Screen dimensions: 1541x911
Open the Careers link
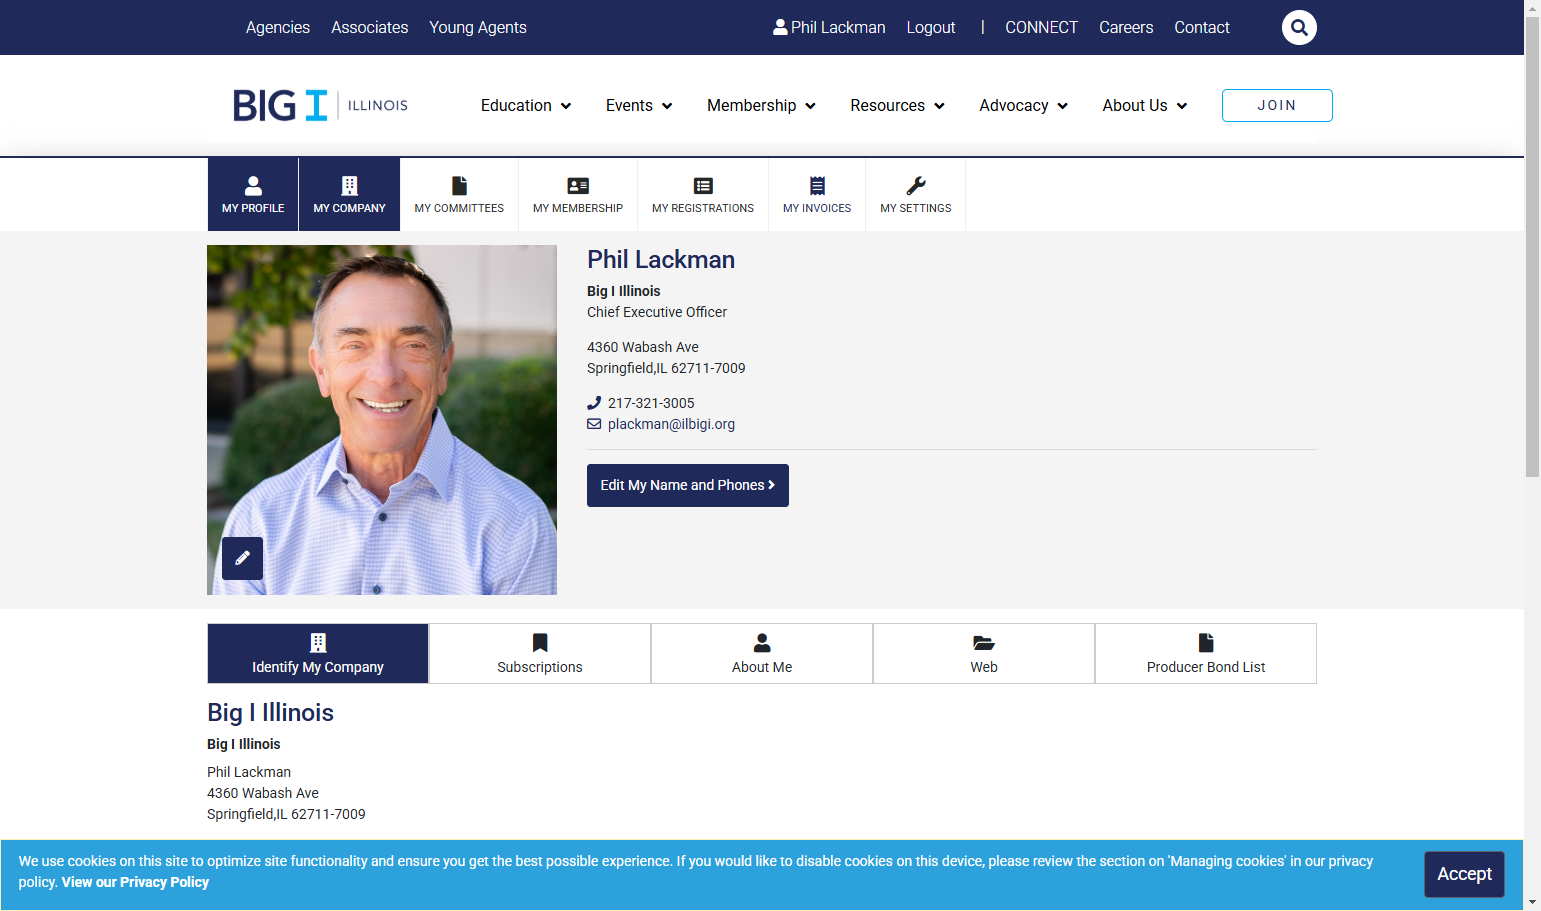click(1126, 27)
